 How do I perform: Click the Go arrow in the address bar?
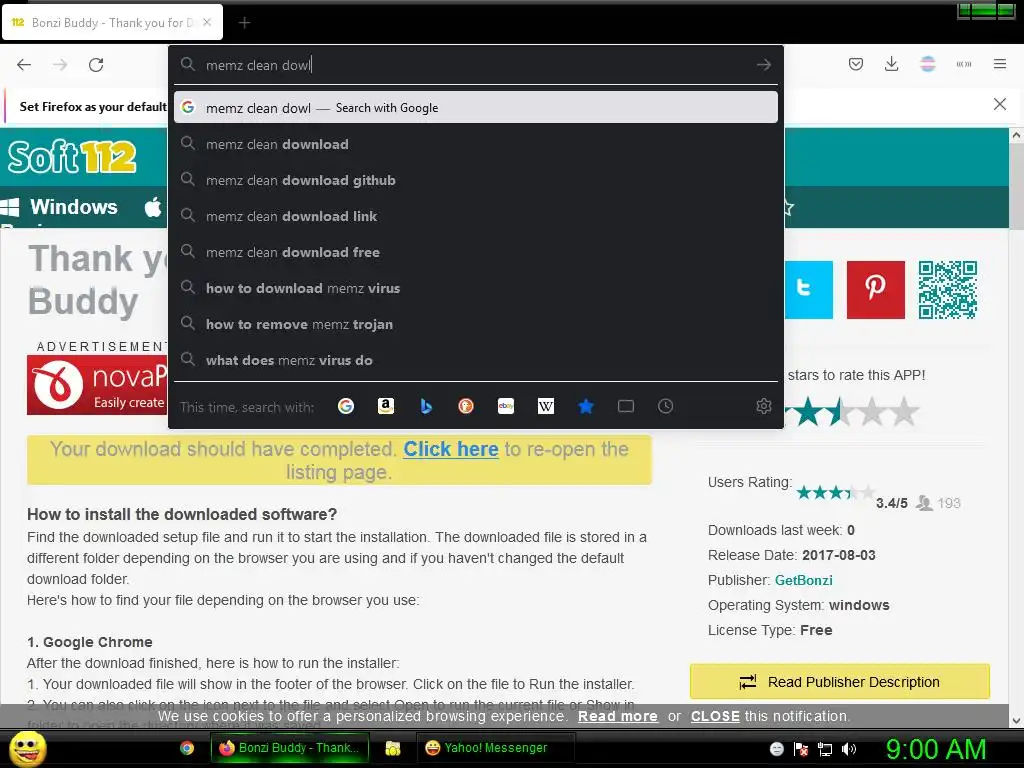tap(763, 65)
